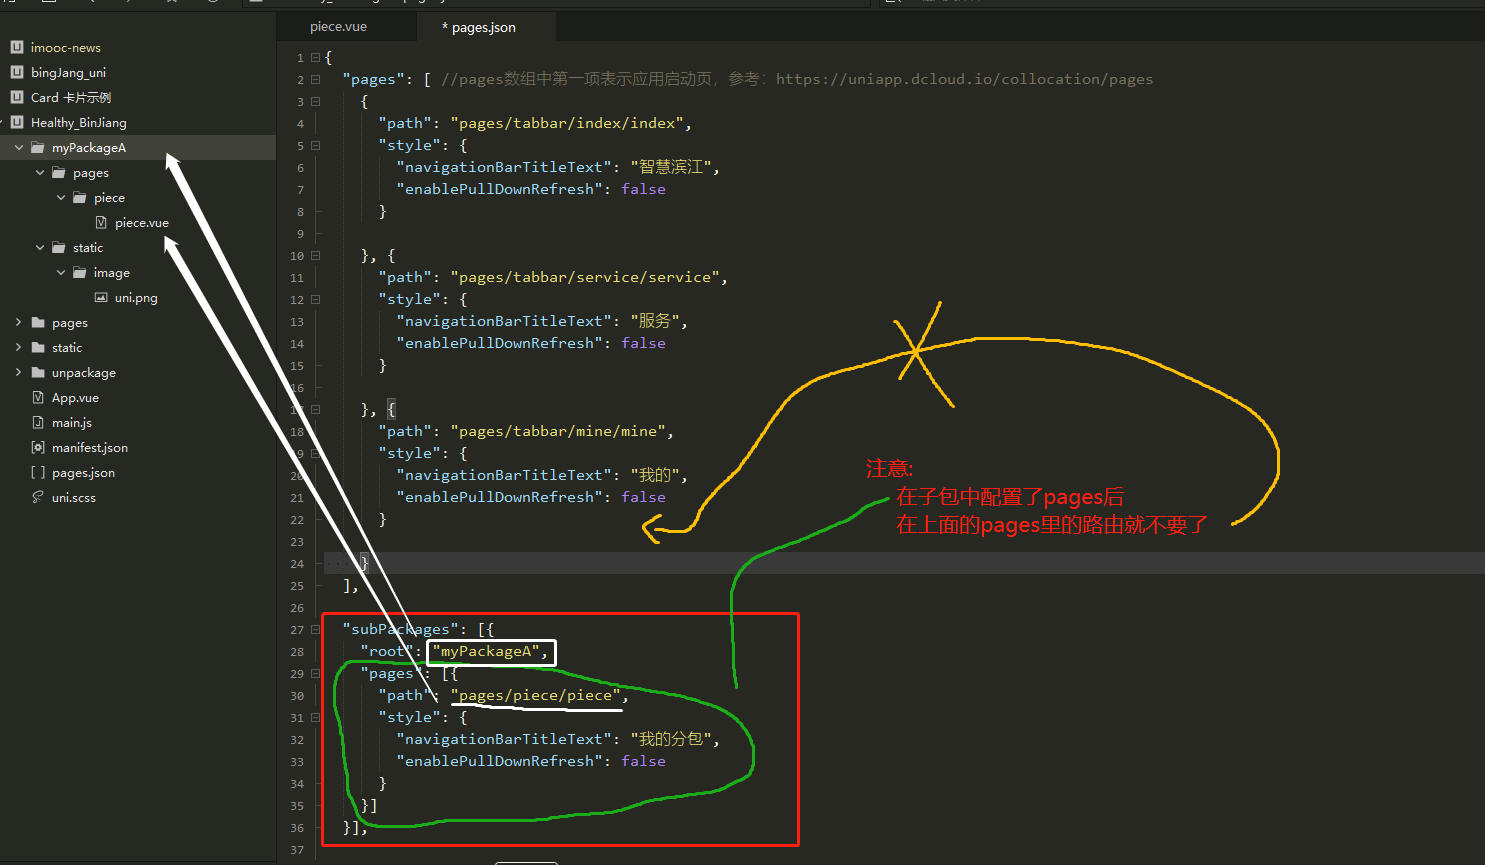This screenshot has width=1485, height=865.
Task: Expand the unpackage folder
Action: tap(19, 372)
